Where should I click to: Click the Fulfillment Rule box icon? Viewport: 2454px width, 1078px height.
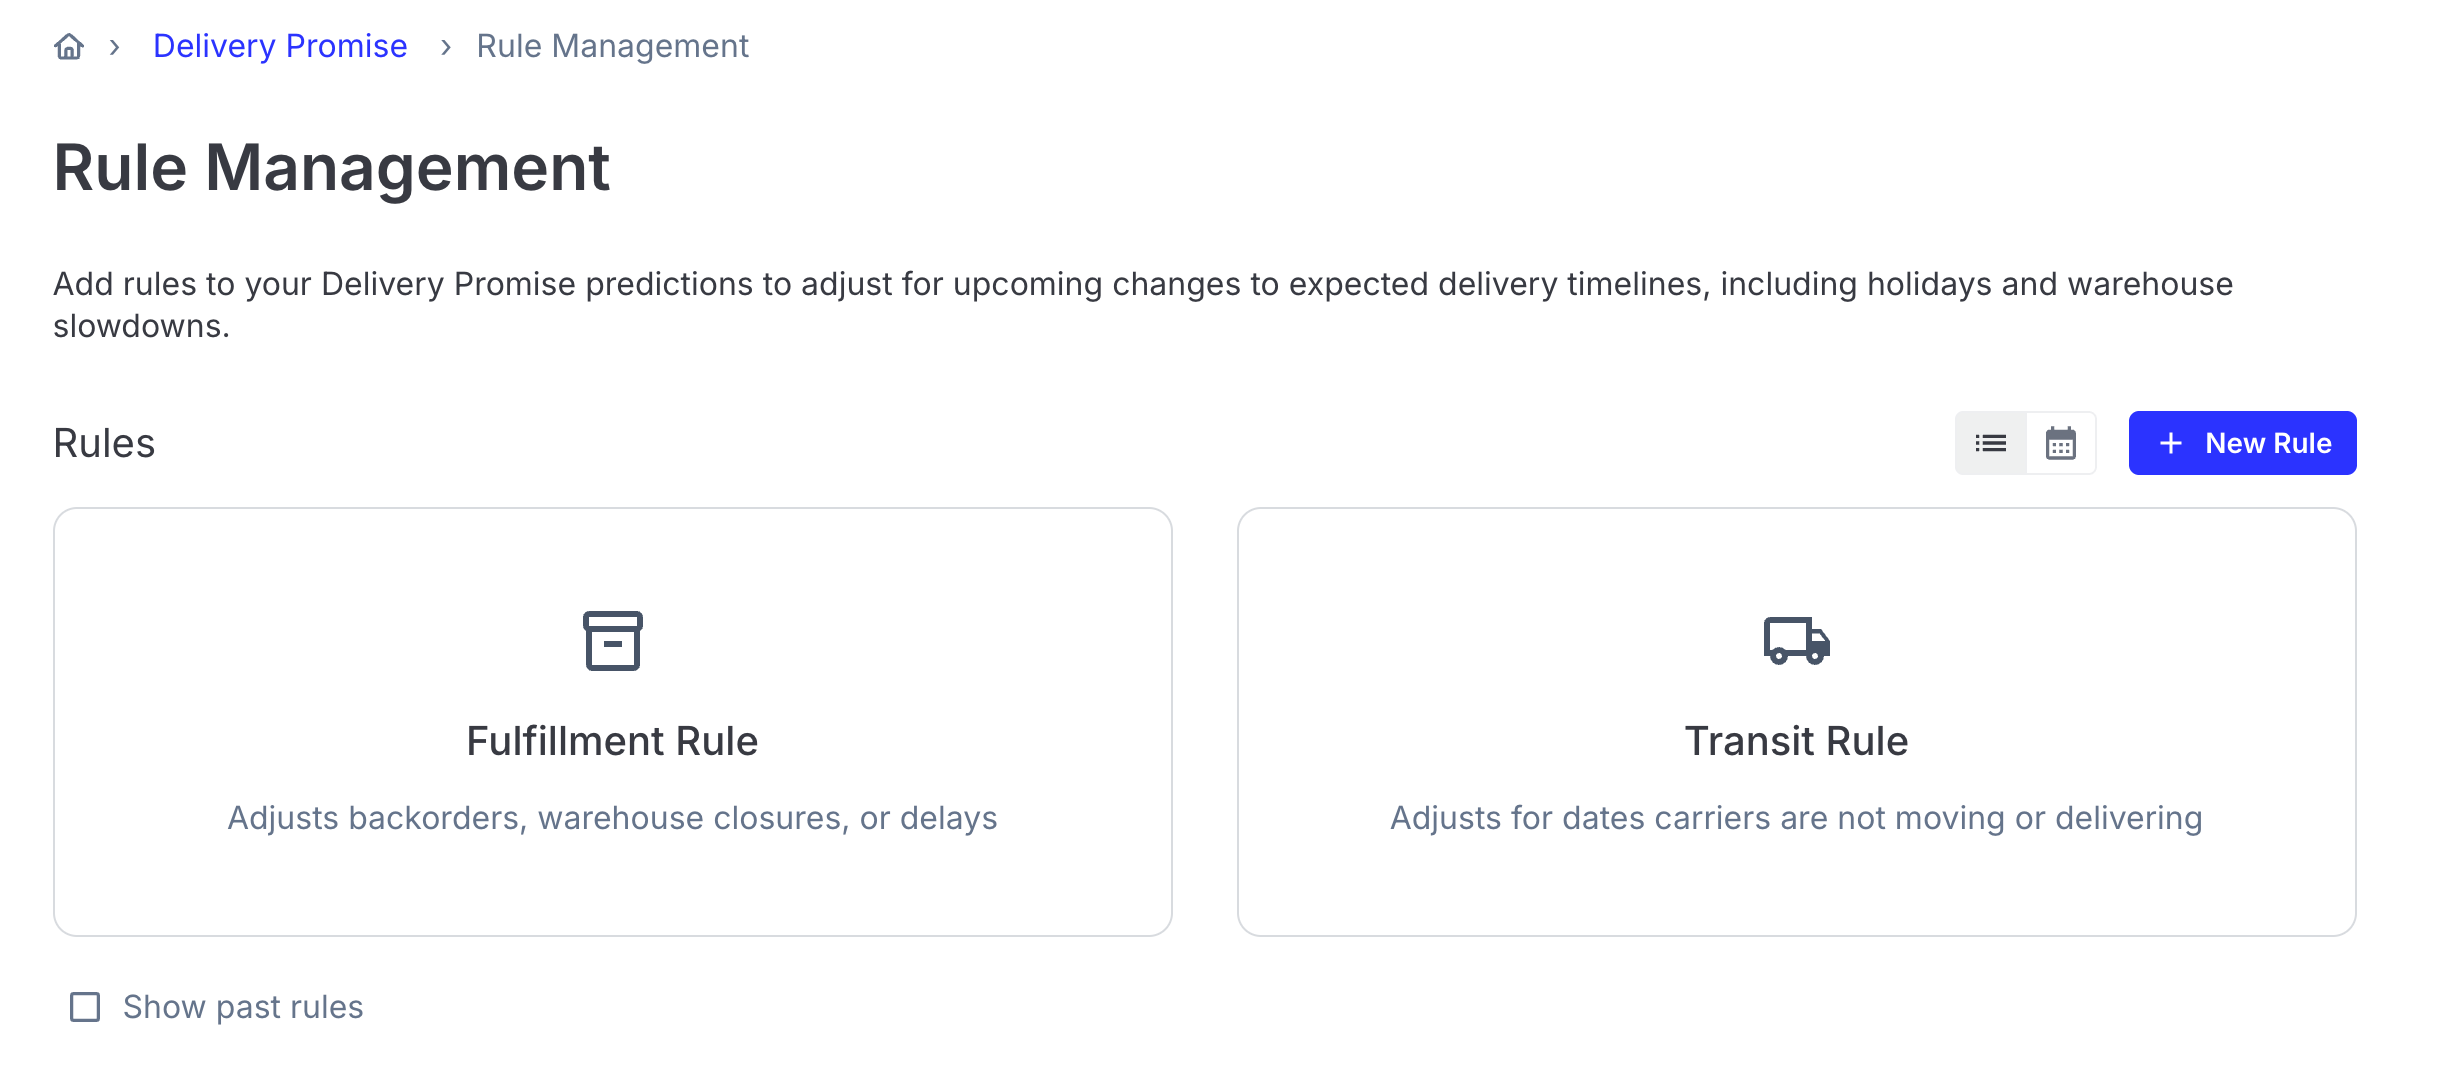[613, 641]
